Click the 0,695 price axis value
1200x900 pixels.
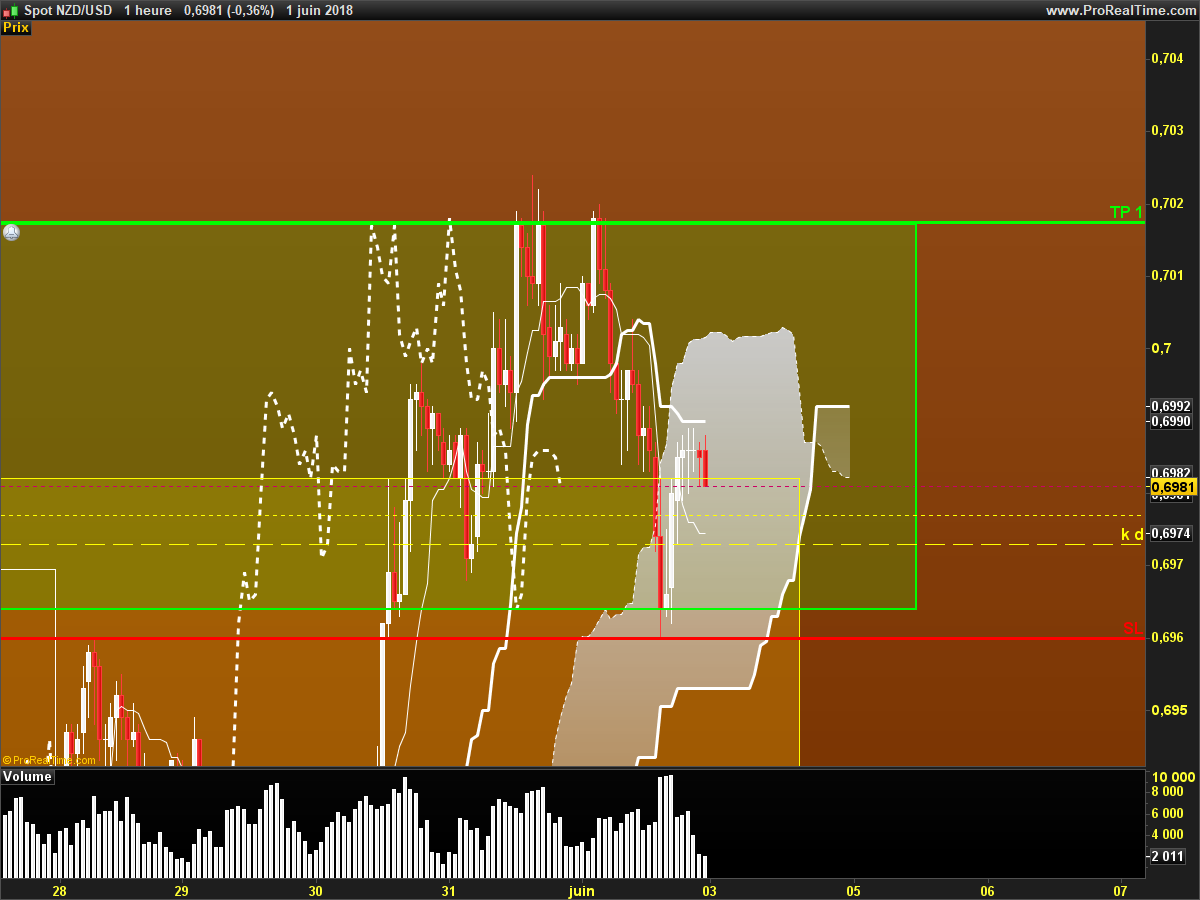[1168, 710]
